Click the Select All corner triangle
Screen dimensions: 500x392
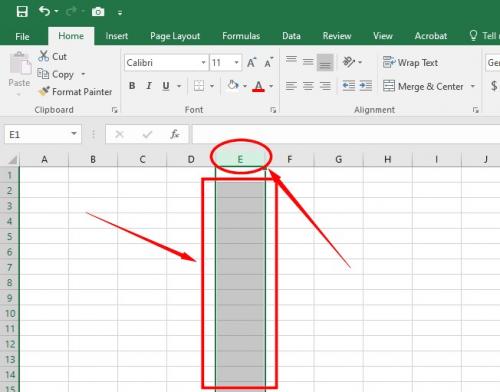point(12,160)
